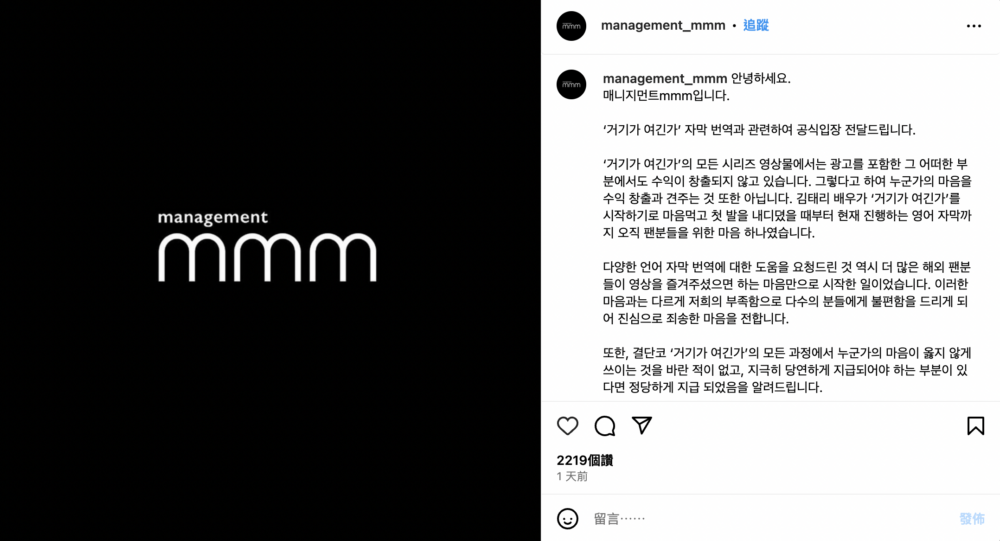Like the post with heart icon
The image size is (1000, 541).
[567, 426]
